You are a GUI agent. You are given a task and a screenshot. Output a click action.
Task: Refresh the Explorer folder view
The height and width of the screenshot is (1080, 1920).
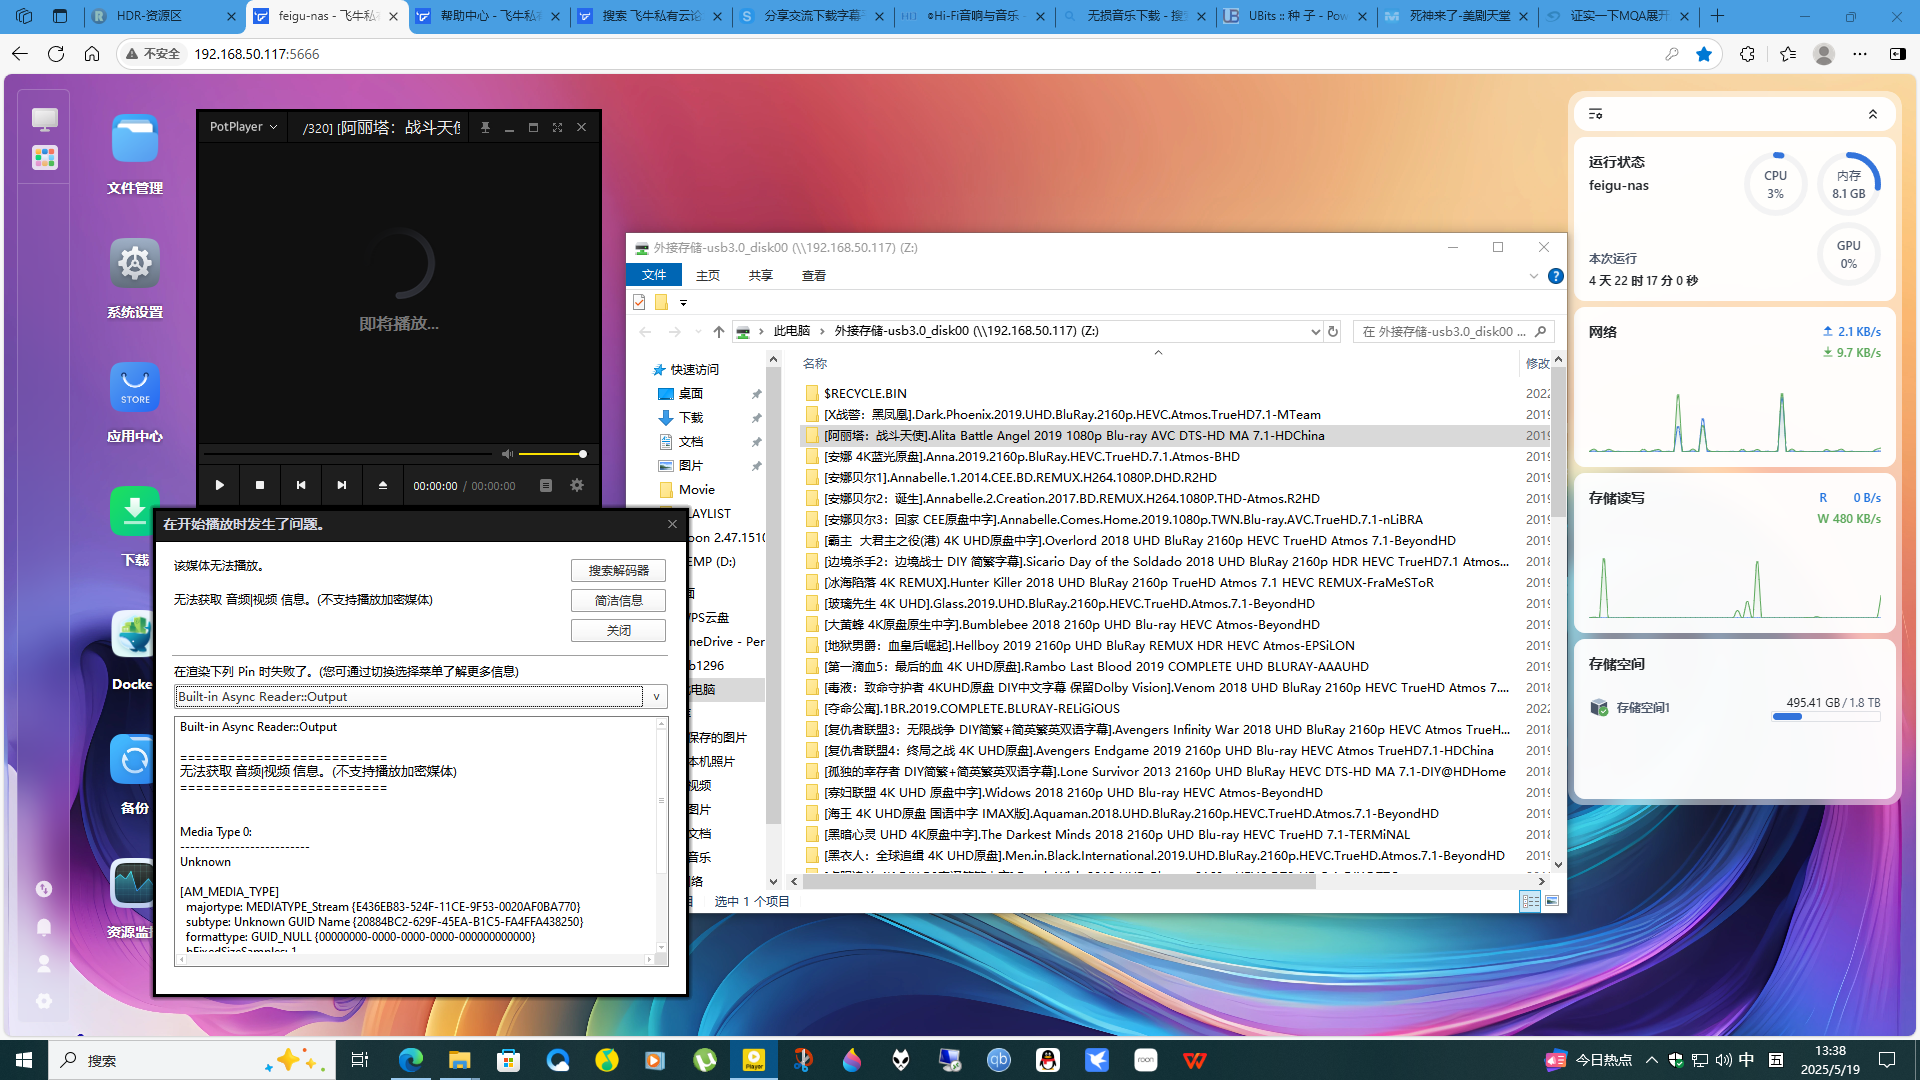tap(1333, 332)
